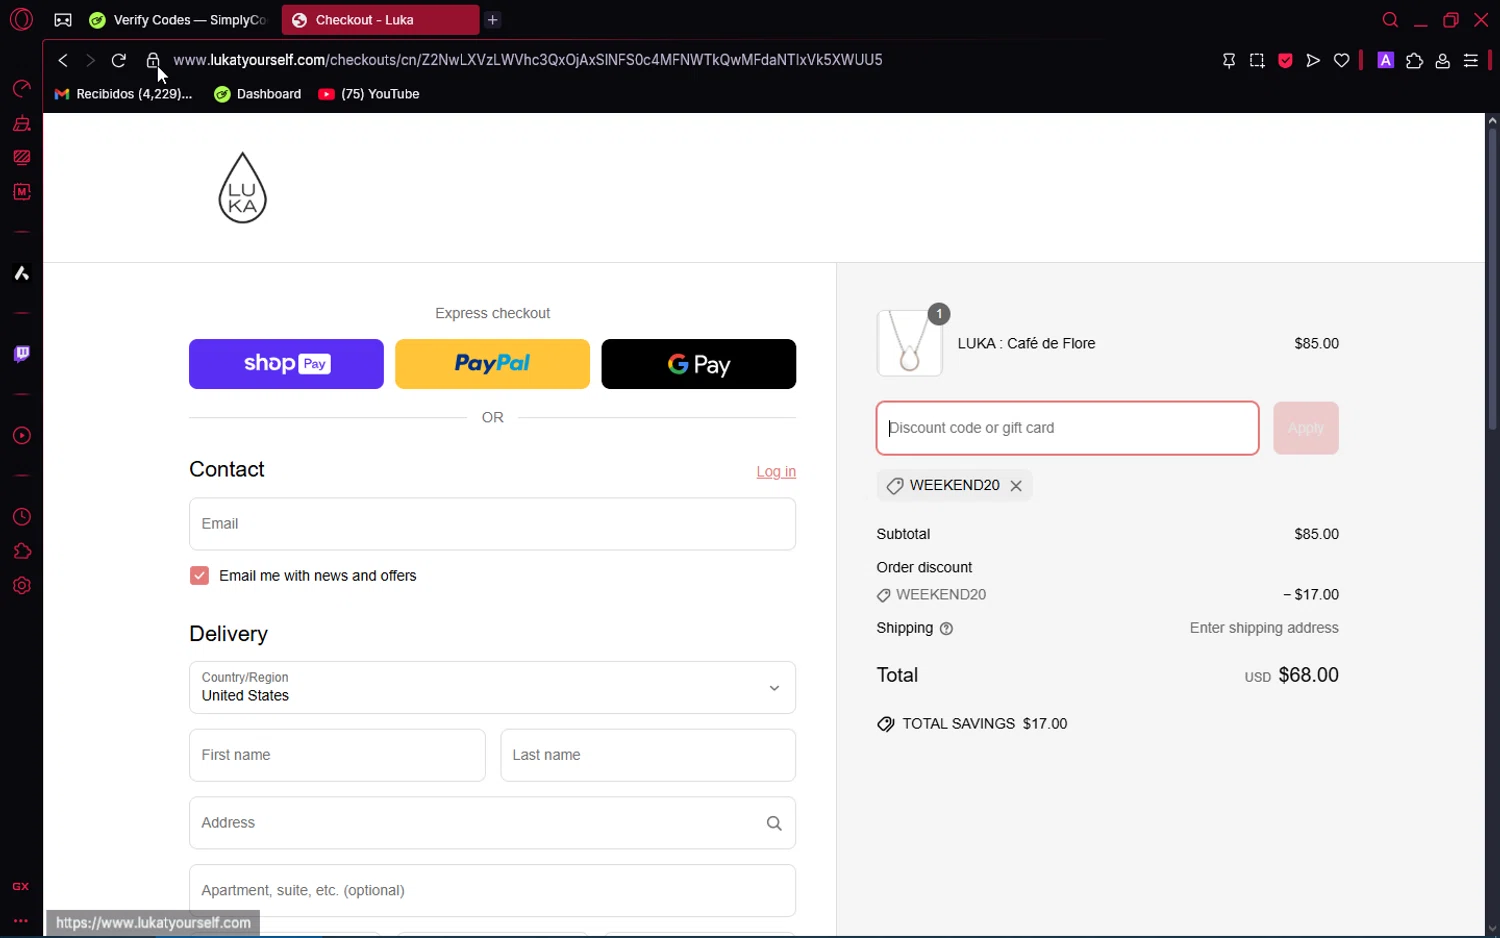Screen dimensions: 1500x938
Task: Pay with Google Pay button
Action: tap(698, 364)
